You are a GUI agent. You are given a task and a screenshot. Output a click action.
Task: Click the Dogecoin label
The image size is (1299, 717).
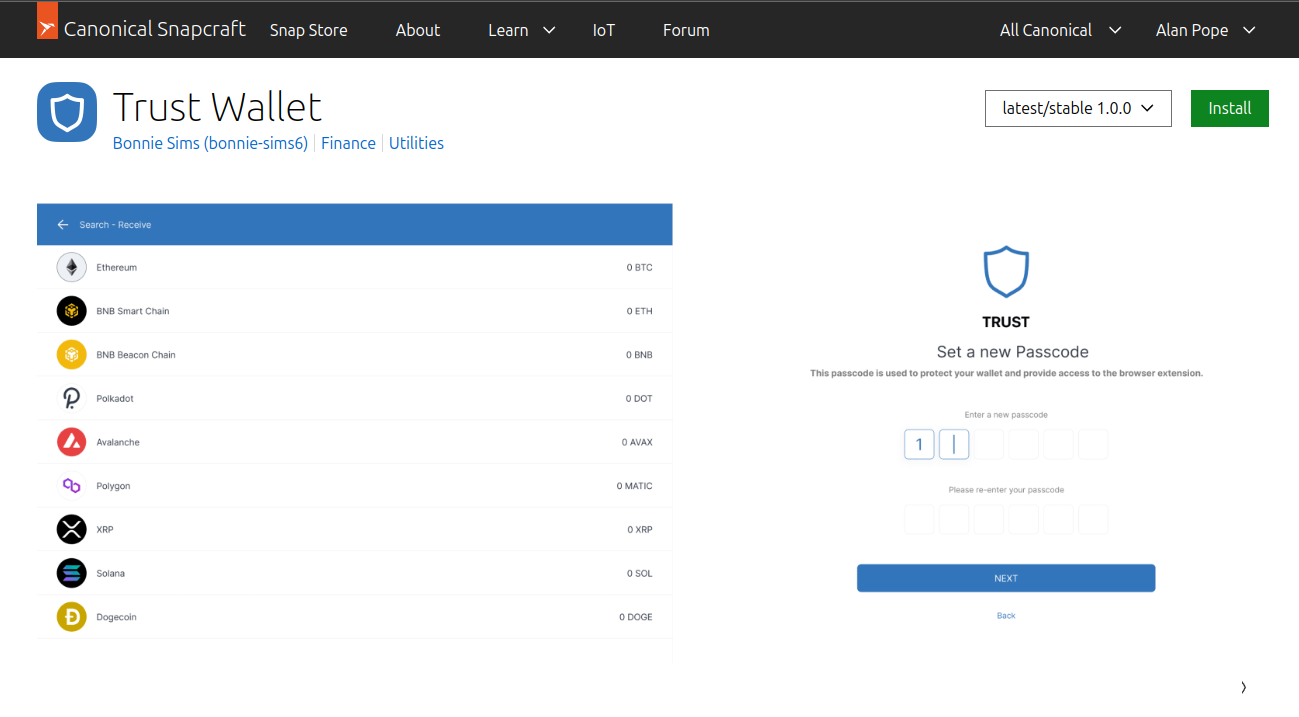pos(117,617)
